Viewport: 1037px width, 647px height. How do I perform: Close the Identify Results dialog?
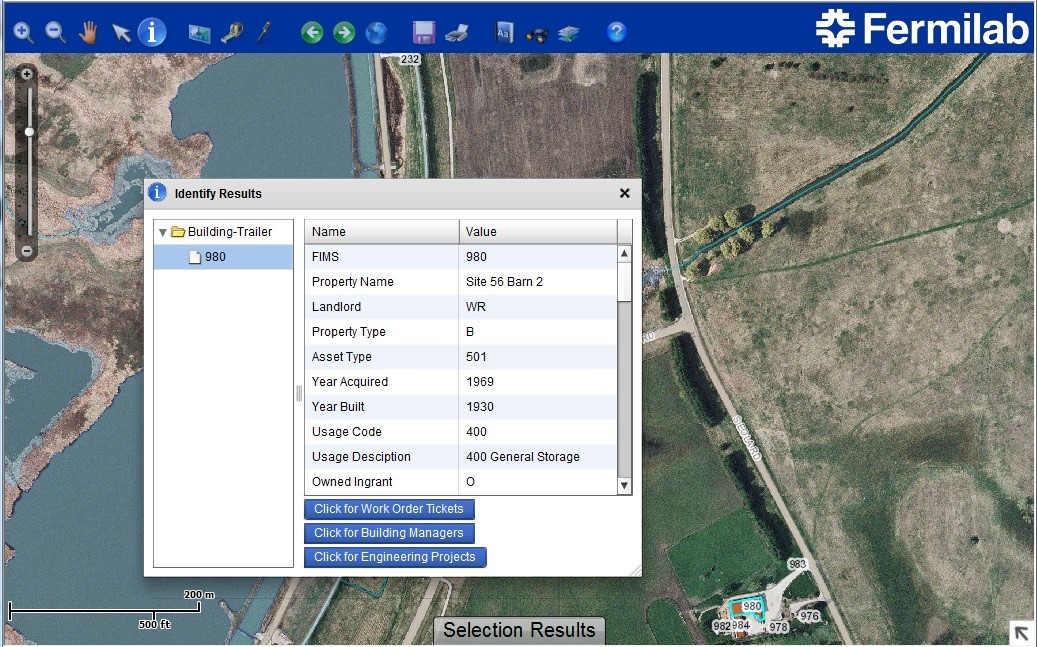[x=625, y=193]
